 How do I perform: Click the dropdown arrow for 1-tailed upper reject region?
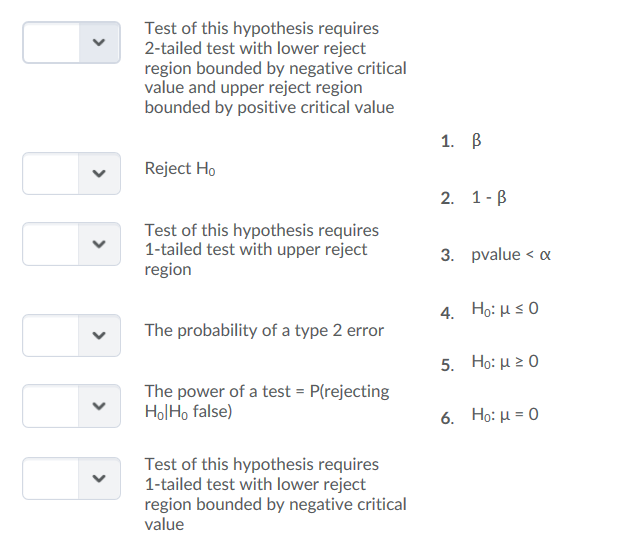(97, 245)
